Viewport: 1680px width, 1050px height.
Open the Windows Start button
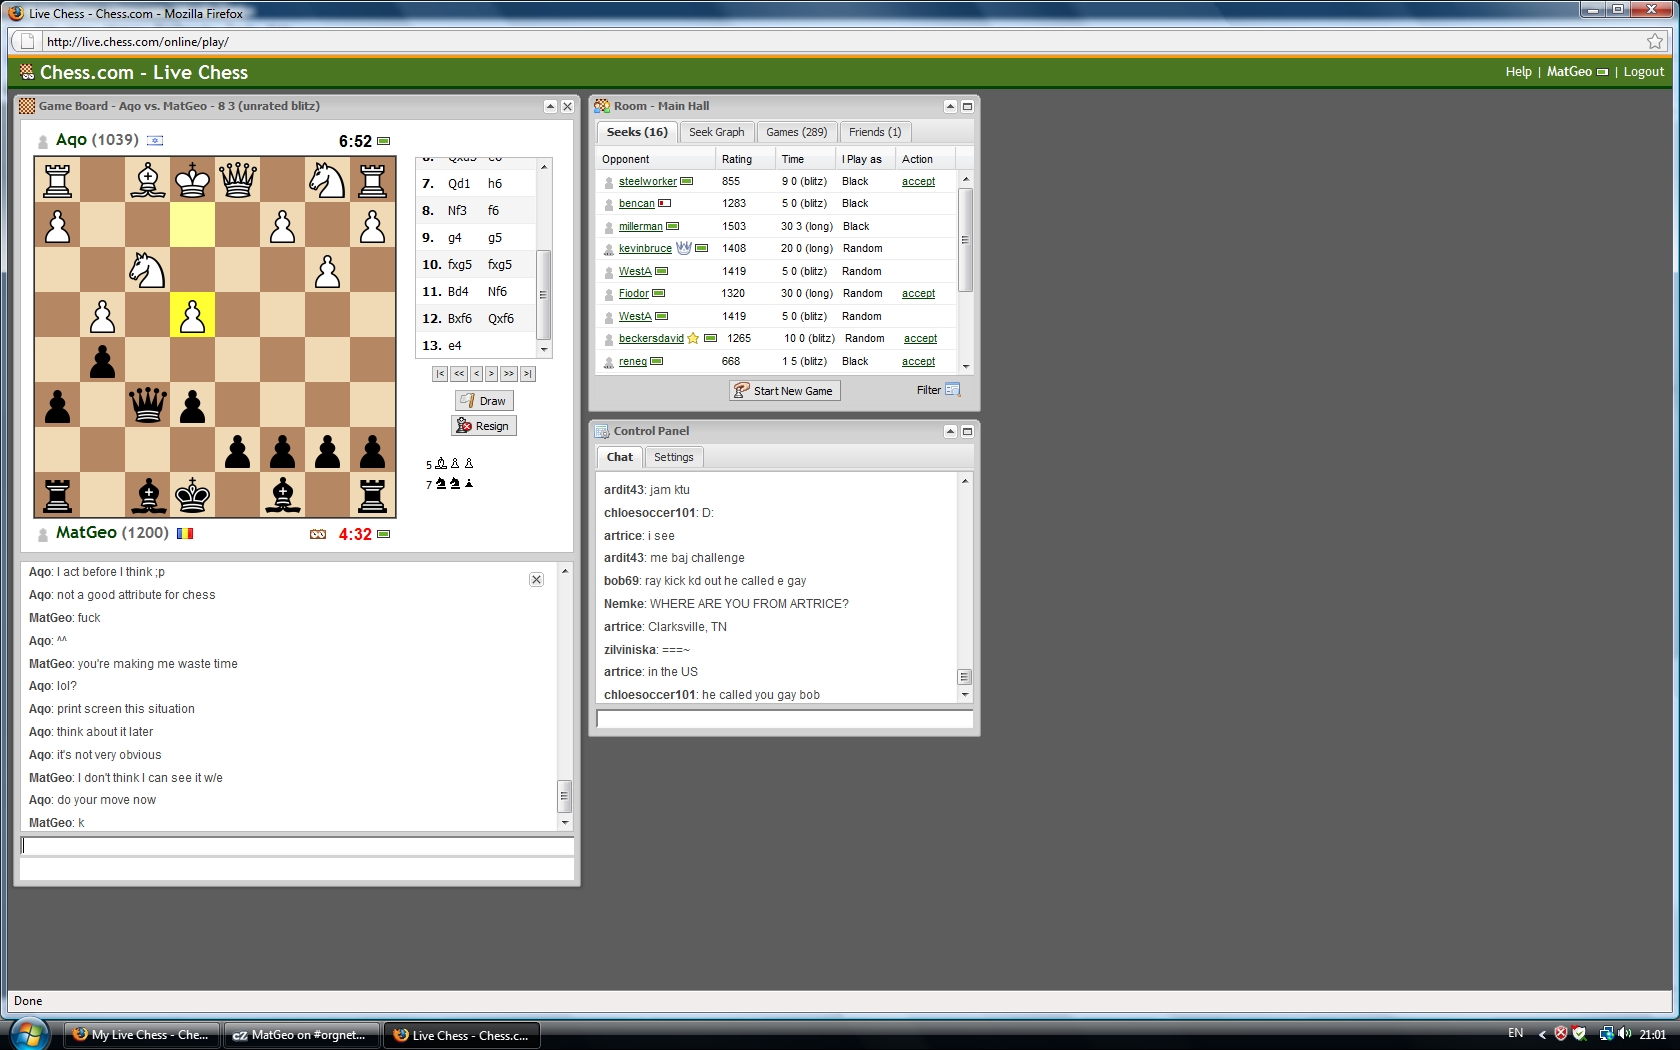coord(30,1034)
